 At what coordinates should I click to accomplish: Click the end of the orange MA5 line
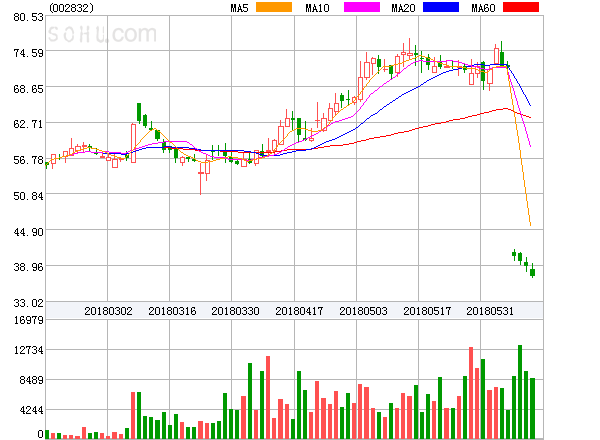[x=530, y=225]
